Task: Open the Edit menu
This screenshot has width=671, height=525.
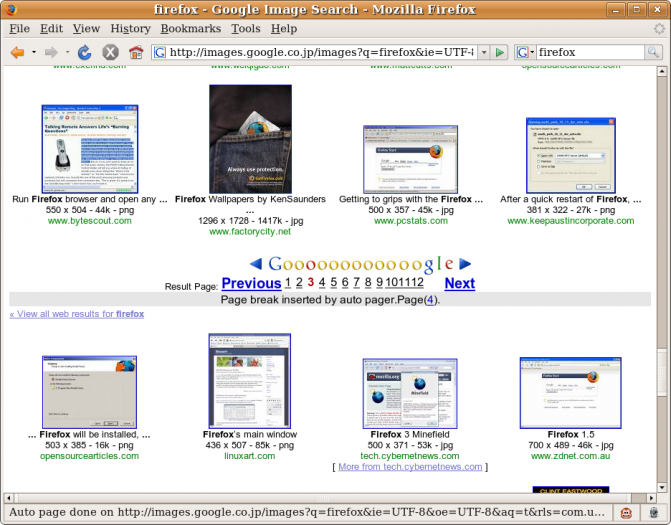Action: [x=51, y=29]
